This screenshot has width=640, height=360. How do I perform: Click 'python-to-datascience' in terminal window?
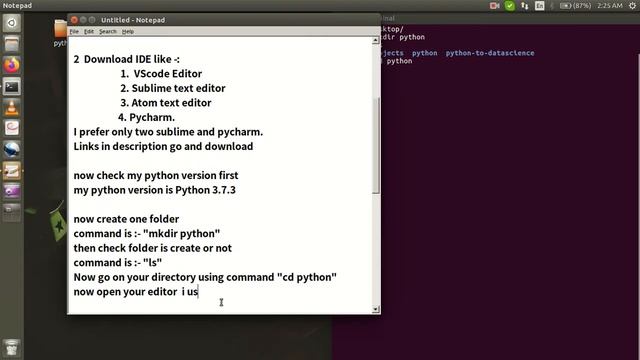(x=490, y=53)
